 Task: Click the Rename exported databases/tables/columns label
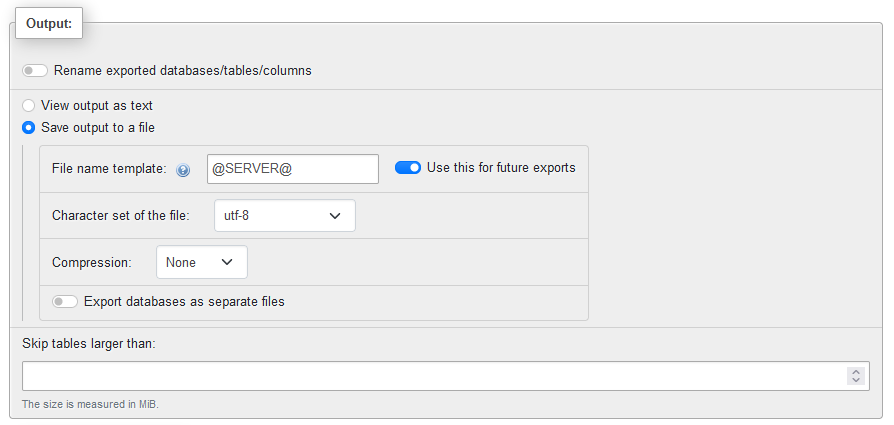pos(182,71)
